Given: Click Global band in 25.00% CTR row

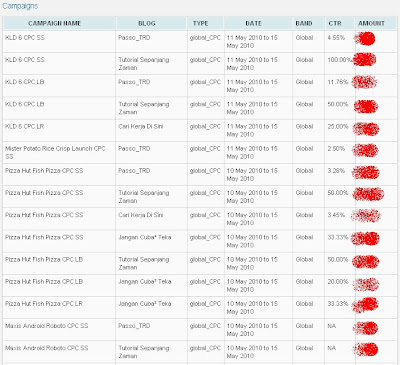Looking at the screenshot, I should click(x=304, y=126).
